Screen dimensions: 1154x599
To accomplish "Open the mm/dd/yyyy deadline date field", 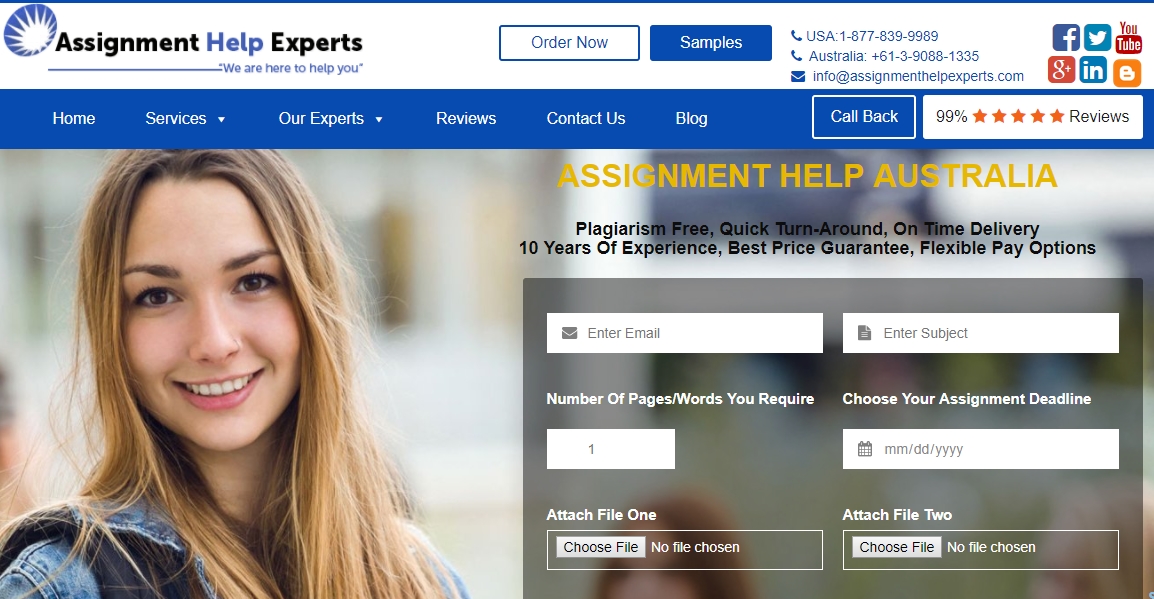I will (980, 449).
